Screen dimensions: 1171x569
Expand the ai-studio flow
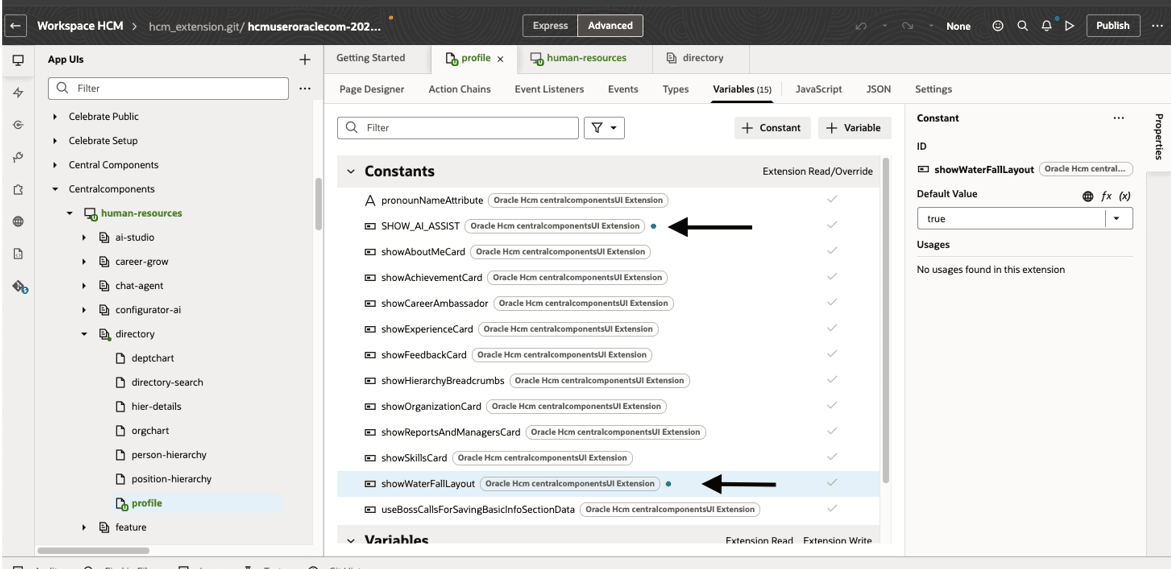click(x=84, y=237)
